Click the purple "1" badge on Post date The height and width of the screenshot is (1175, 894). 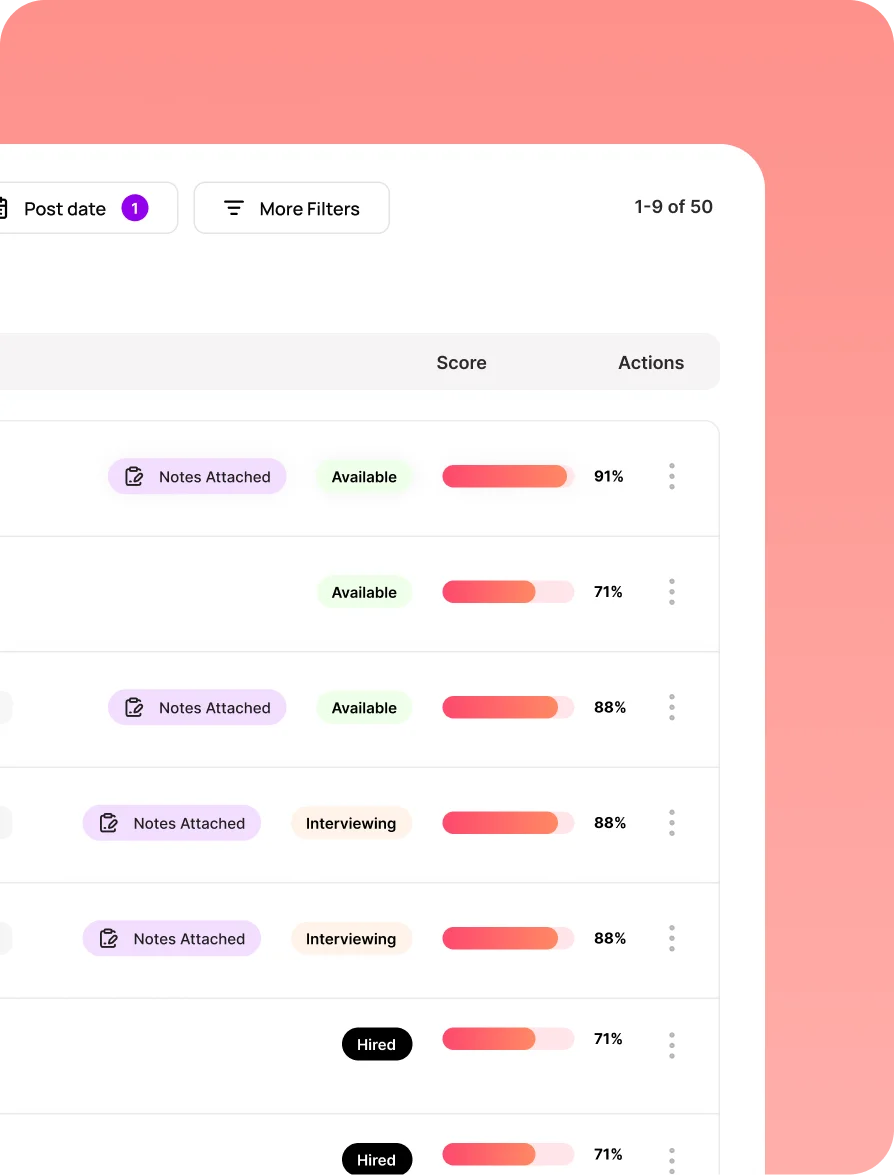pos(135,208)
